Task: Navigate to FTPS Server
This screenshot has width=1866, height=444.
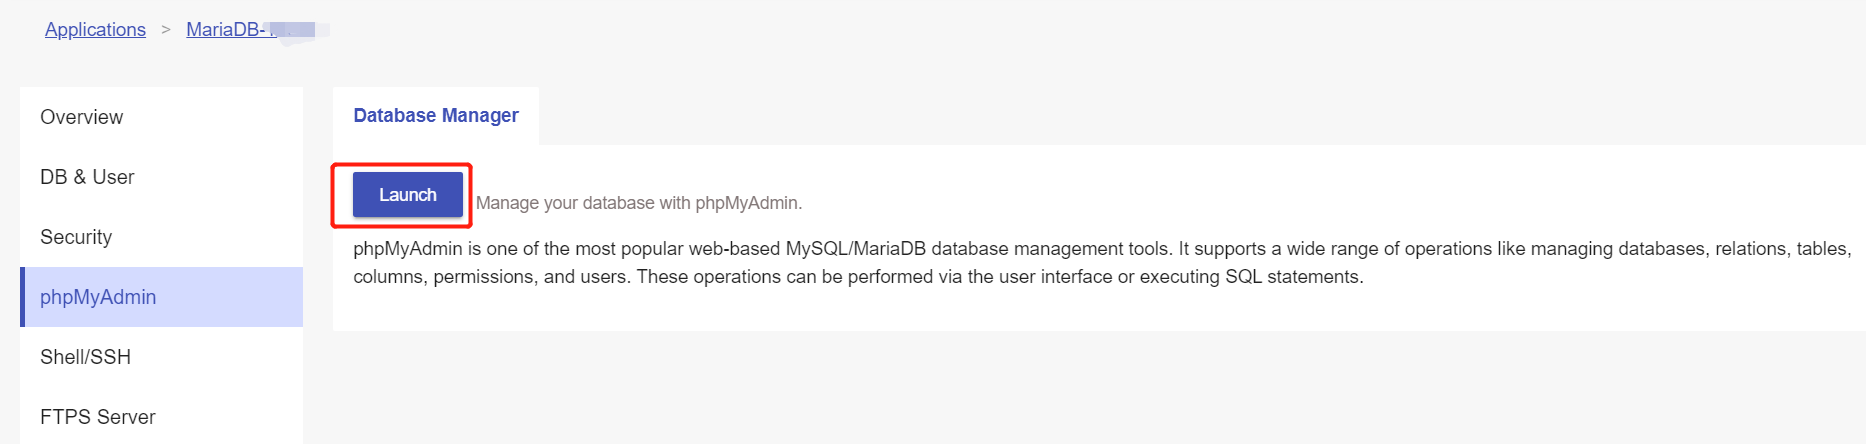Action: tap(97, 417)
